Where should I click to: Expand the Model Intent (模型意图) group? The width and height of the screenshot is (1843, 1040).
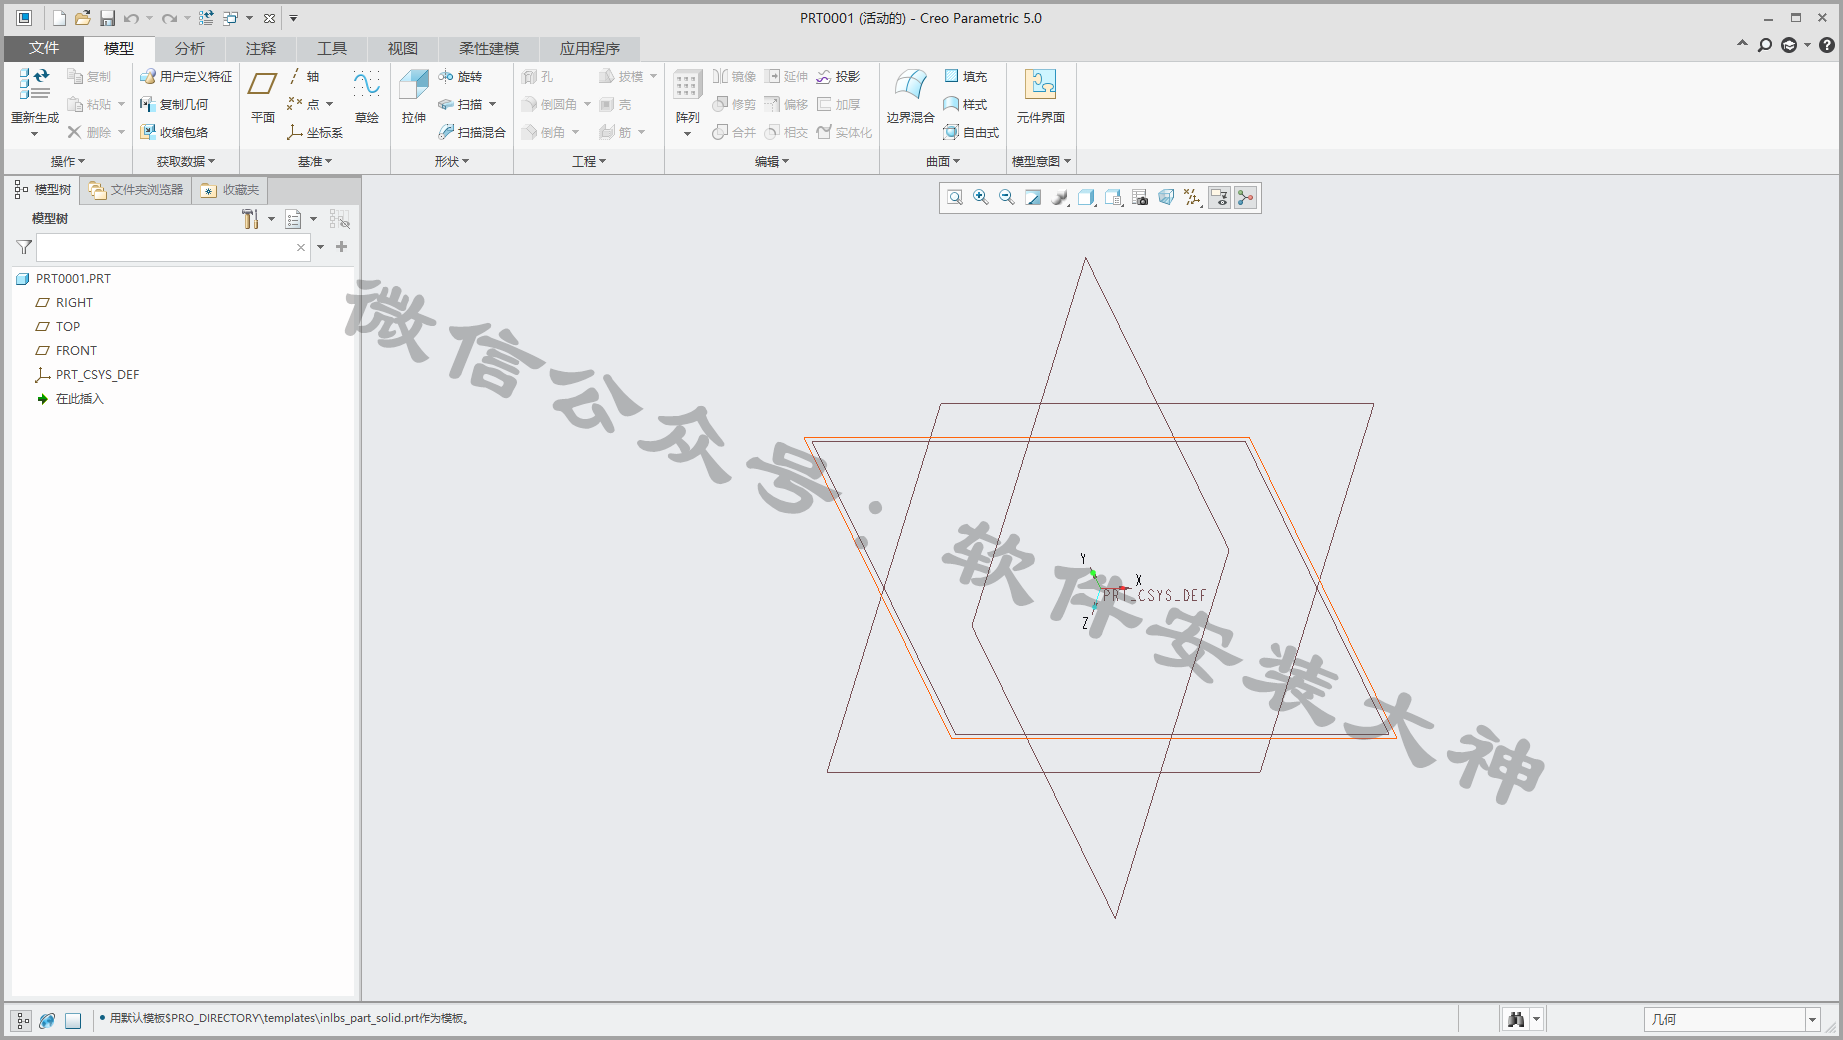click(1041, 161)
